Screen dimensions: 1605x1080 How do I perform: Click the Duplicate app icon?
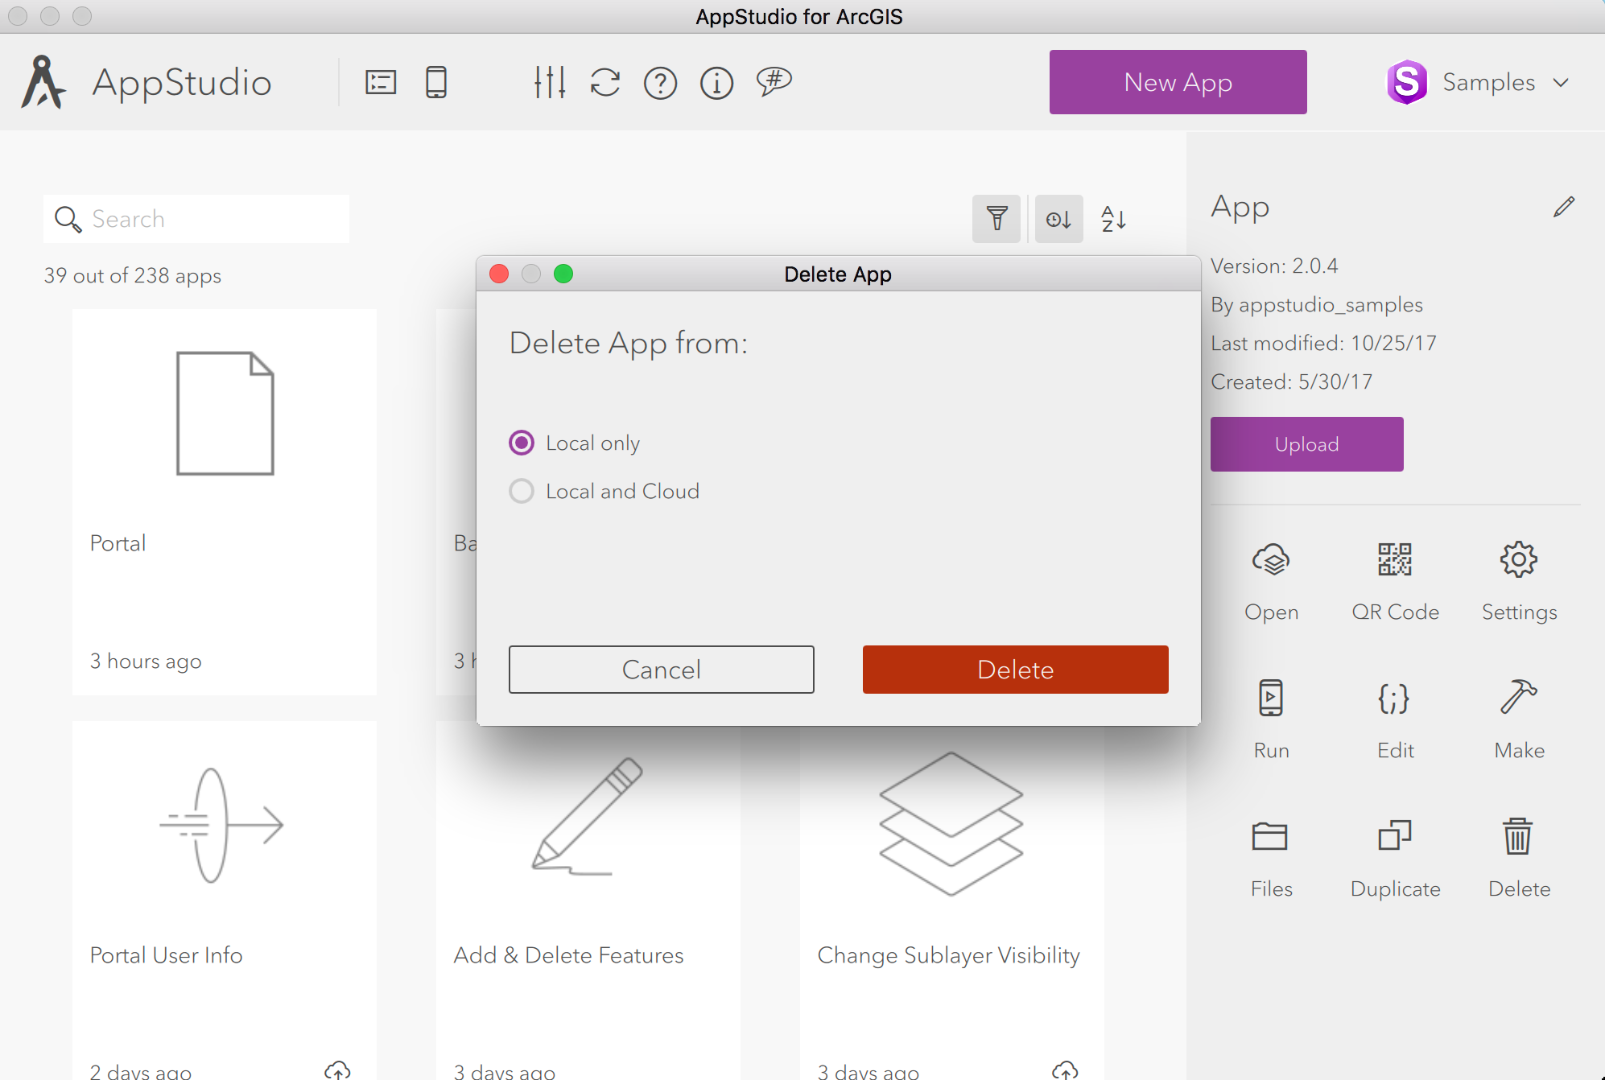pos(1395,835)
